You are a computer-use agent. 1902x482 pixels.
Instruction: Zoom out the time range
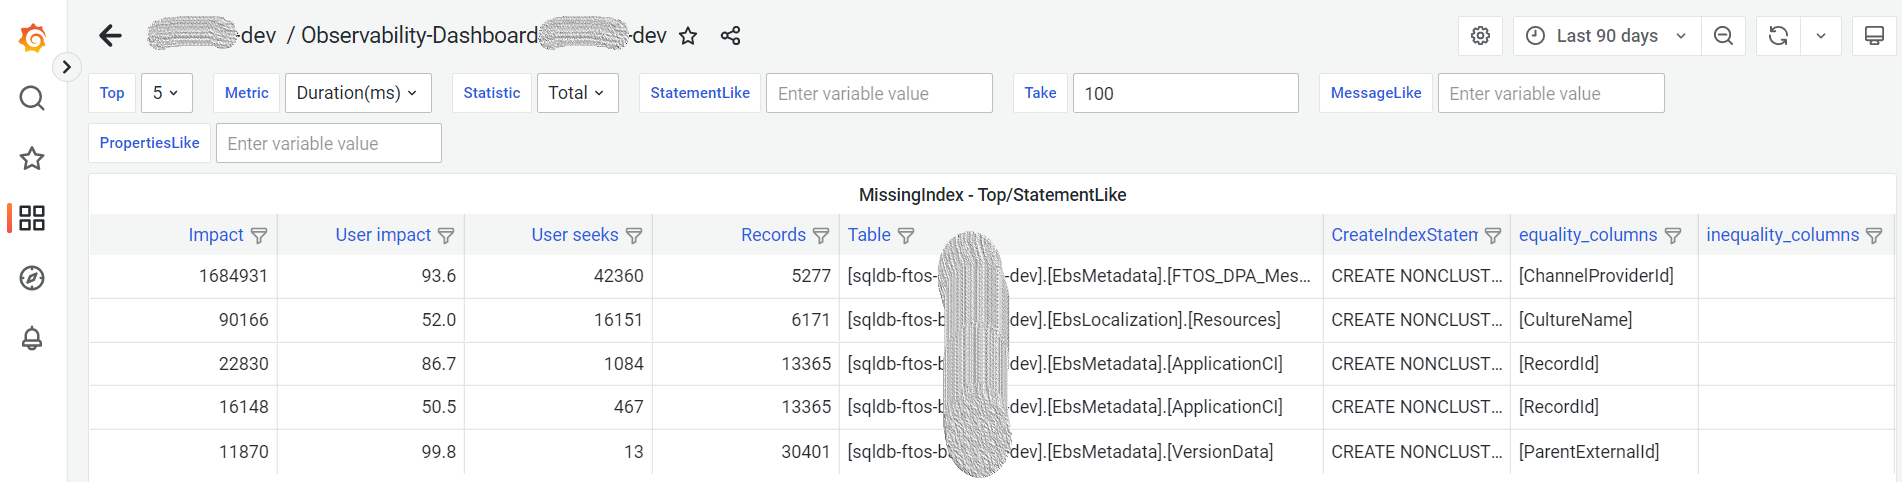[1723, 36]
